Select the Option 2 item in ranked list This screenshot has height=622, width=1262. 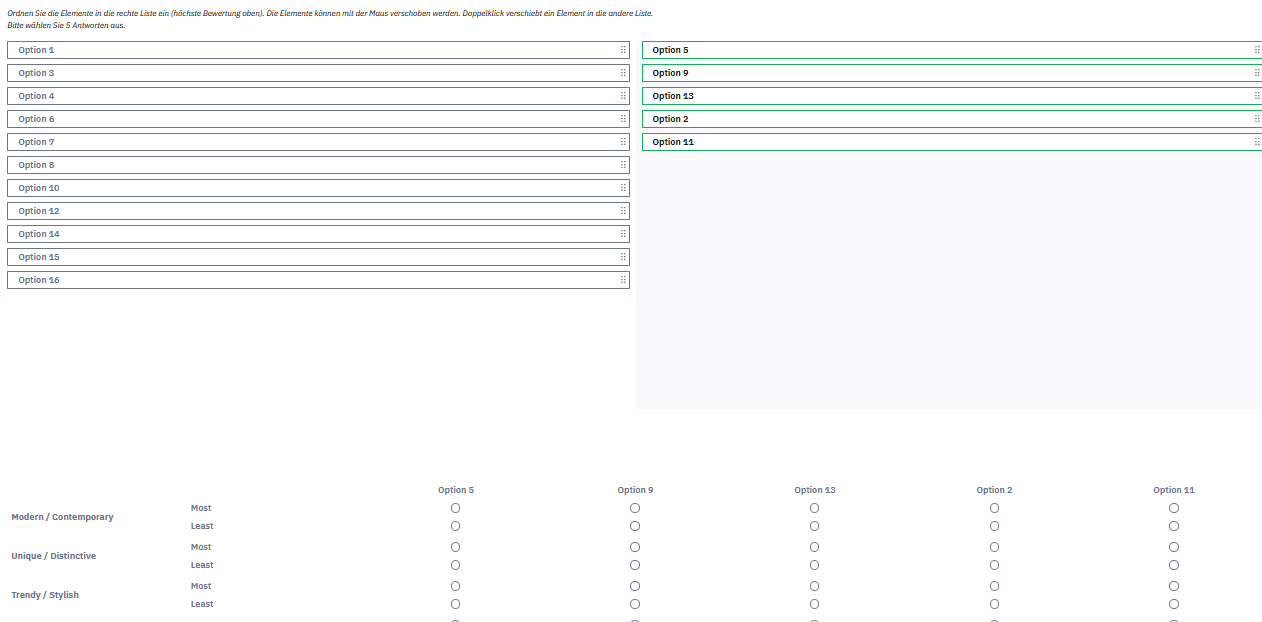pos(940,119)
